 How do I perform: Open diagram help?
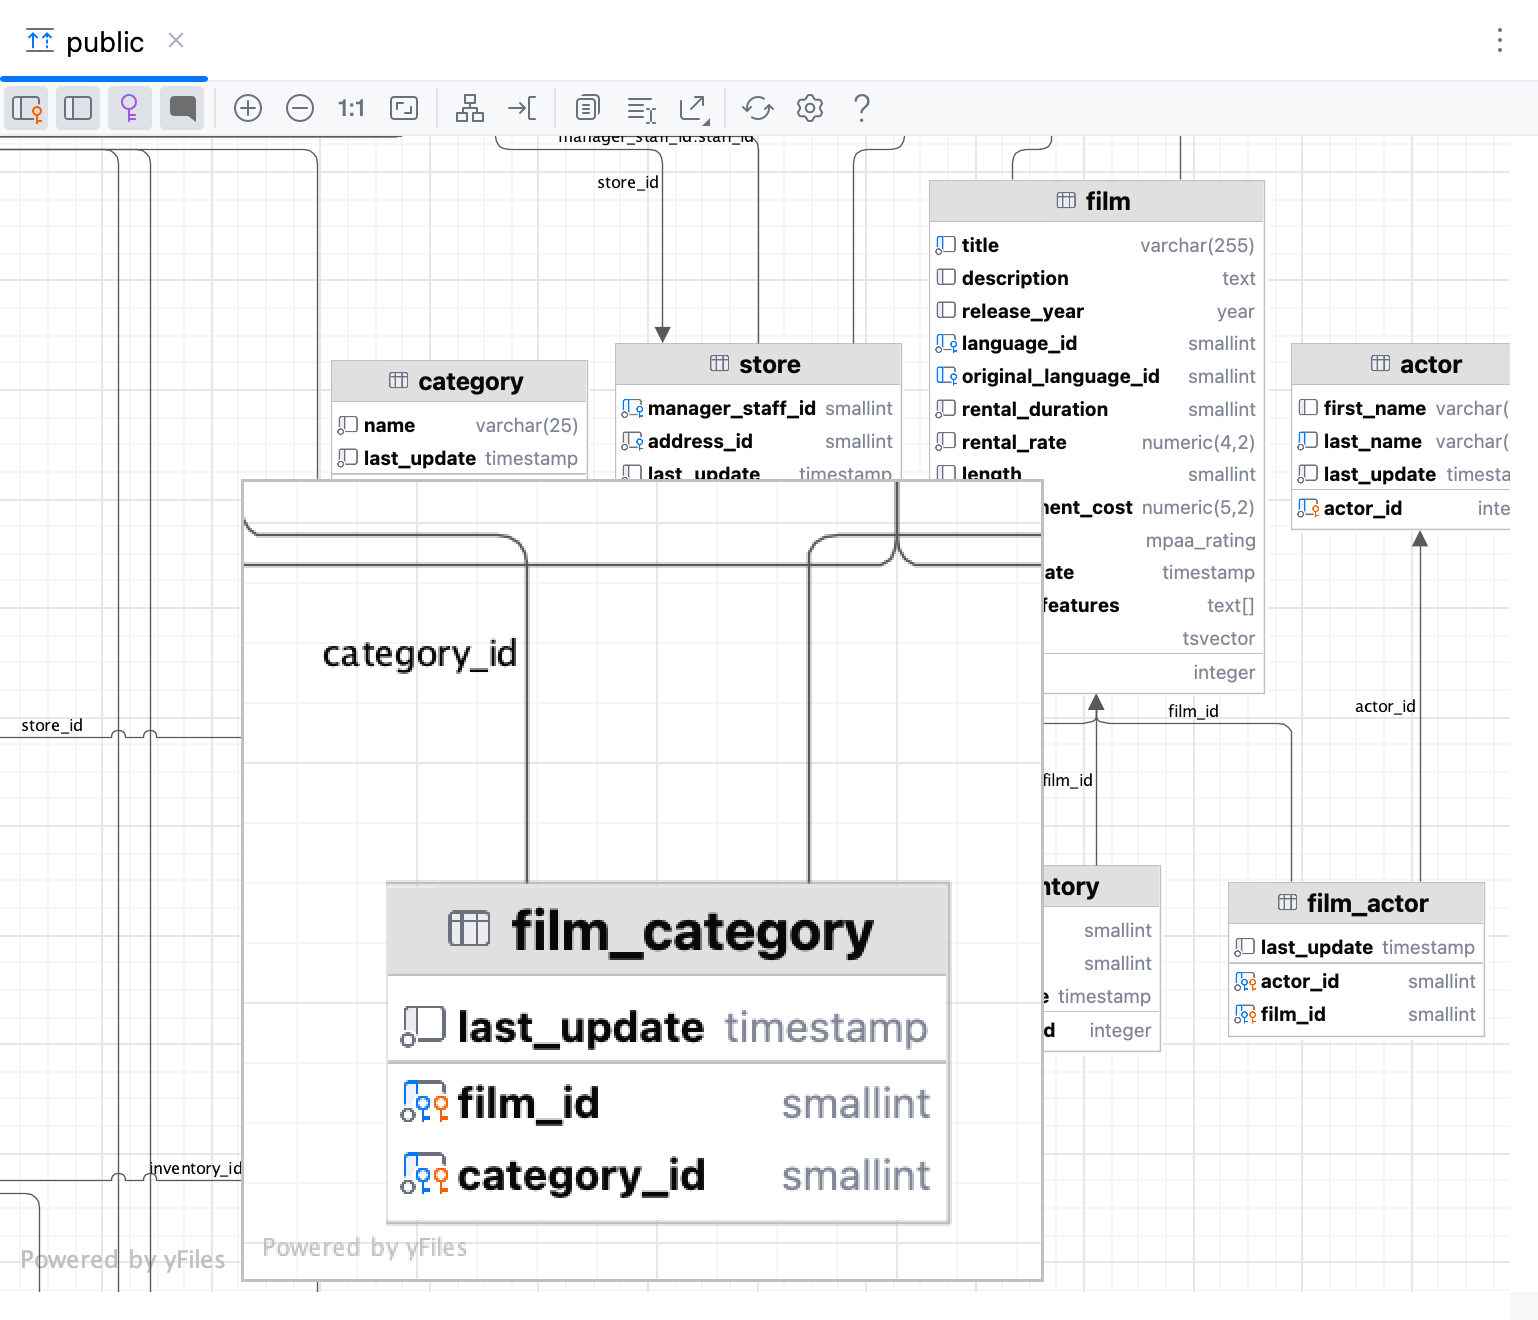[x=861, y=108]
